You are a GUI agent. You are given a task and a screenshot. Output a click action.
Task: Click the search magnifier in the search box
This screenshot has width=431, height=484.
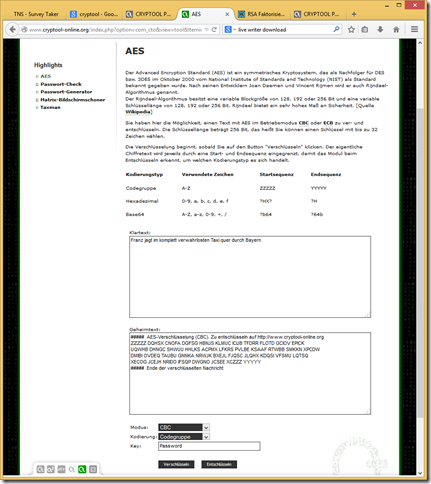336,29
